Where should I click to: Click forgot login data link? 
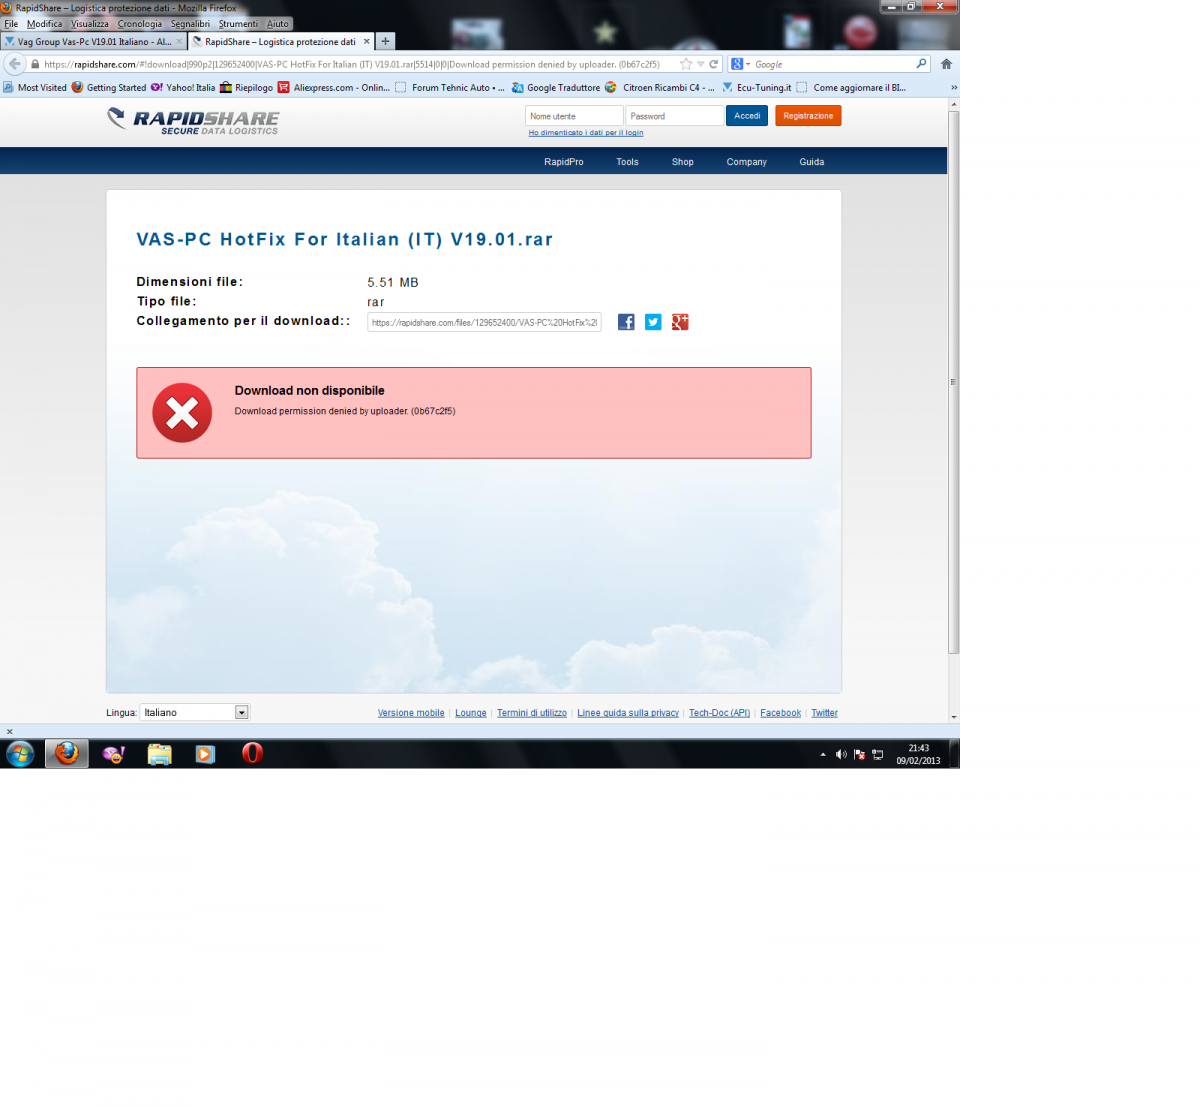coord(586,133)
